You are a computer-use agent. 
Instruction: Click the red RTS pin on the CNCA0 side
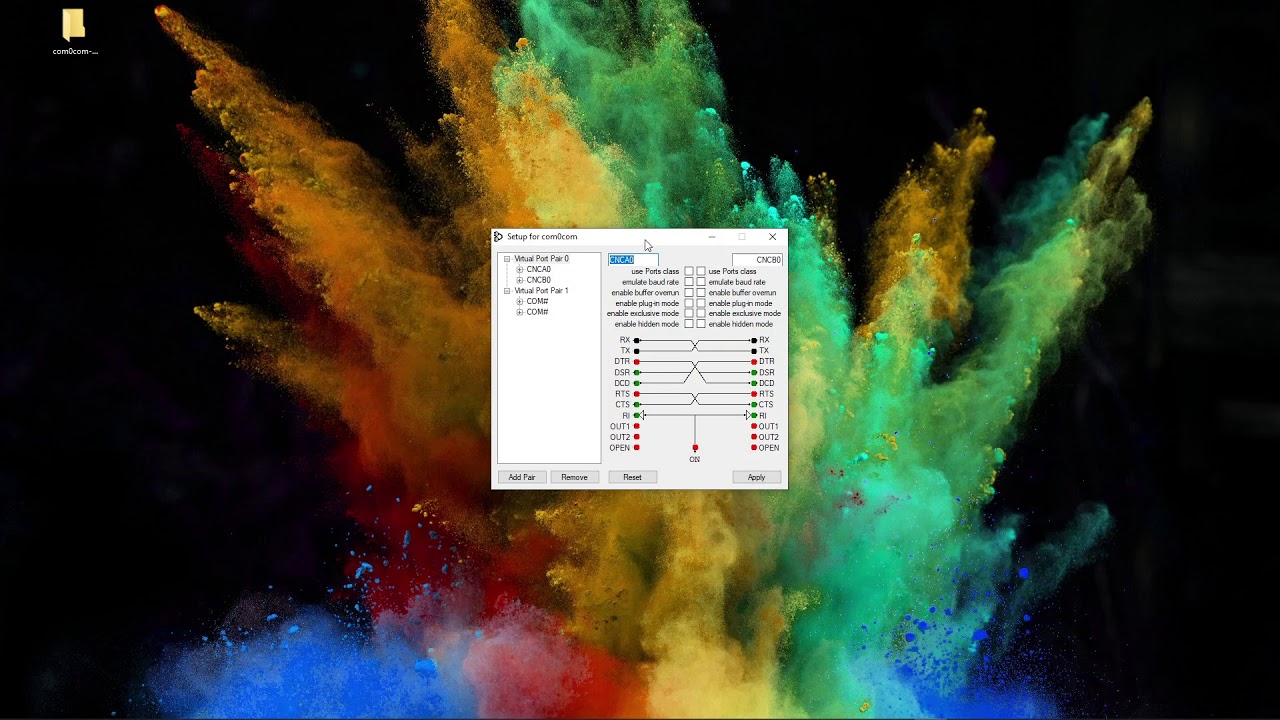[636, 394]
